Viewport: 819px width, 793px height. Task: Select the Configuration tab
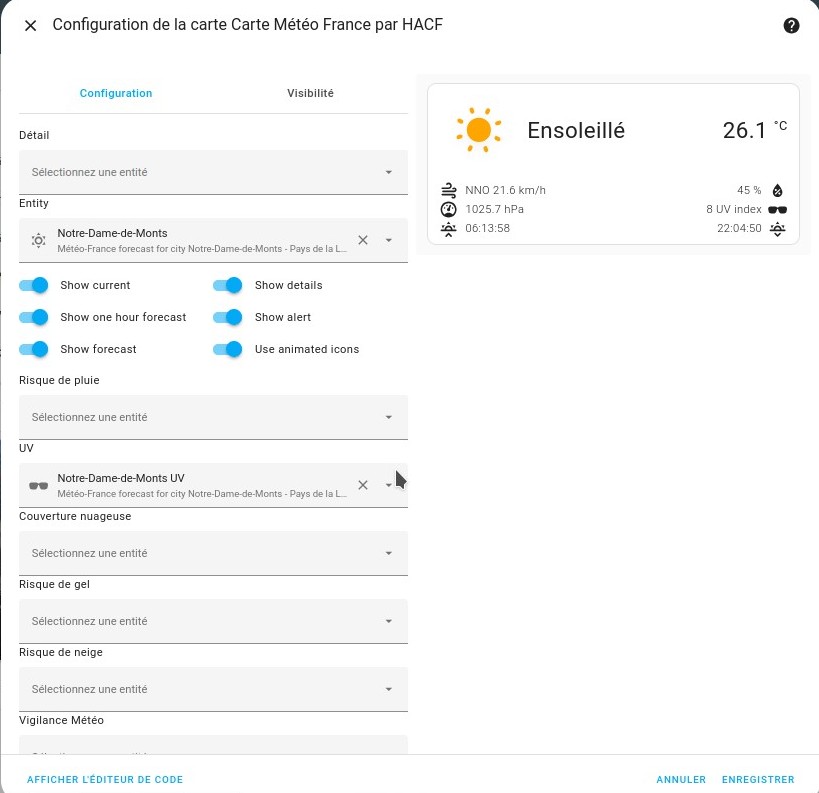pos(116,93)
